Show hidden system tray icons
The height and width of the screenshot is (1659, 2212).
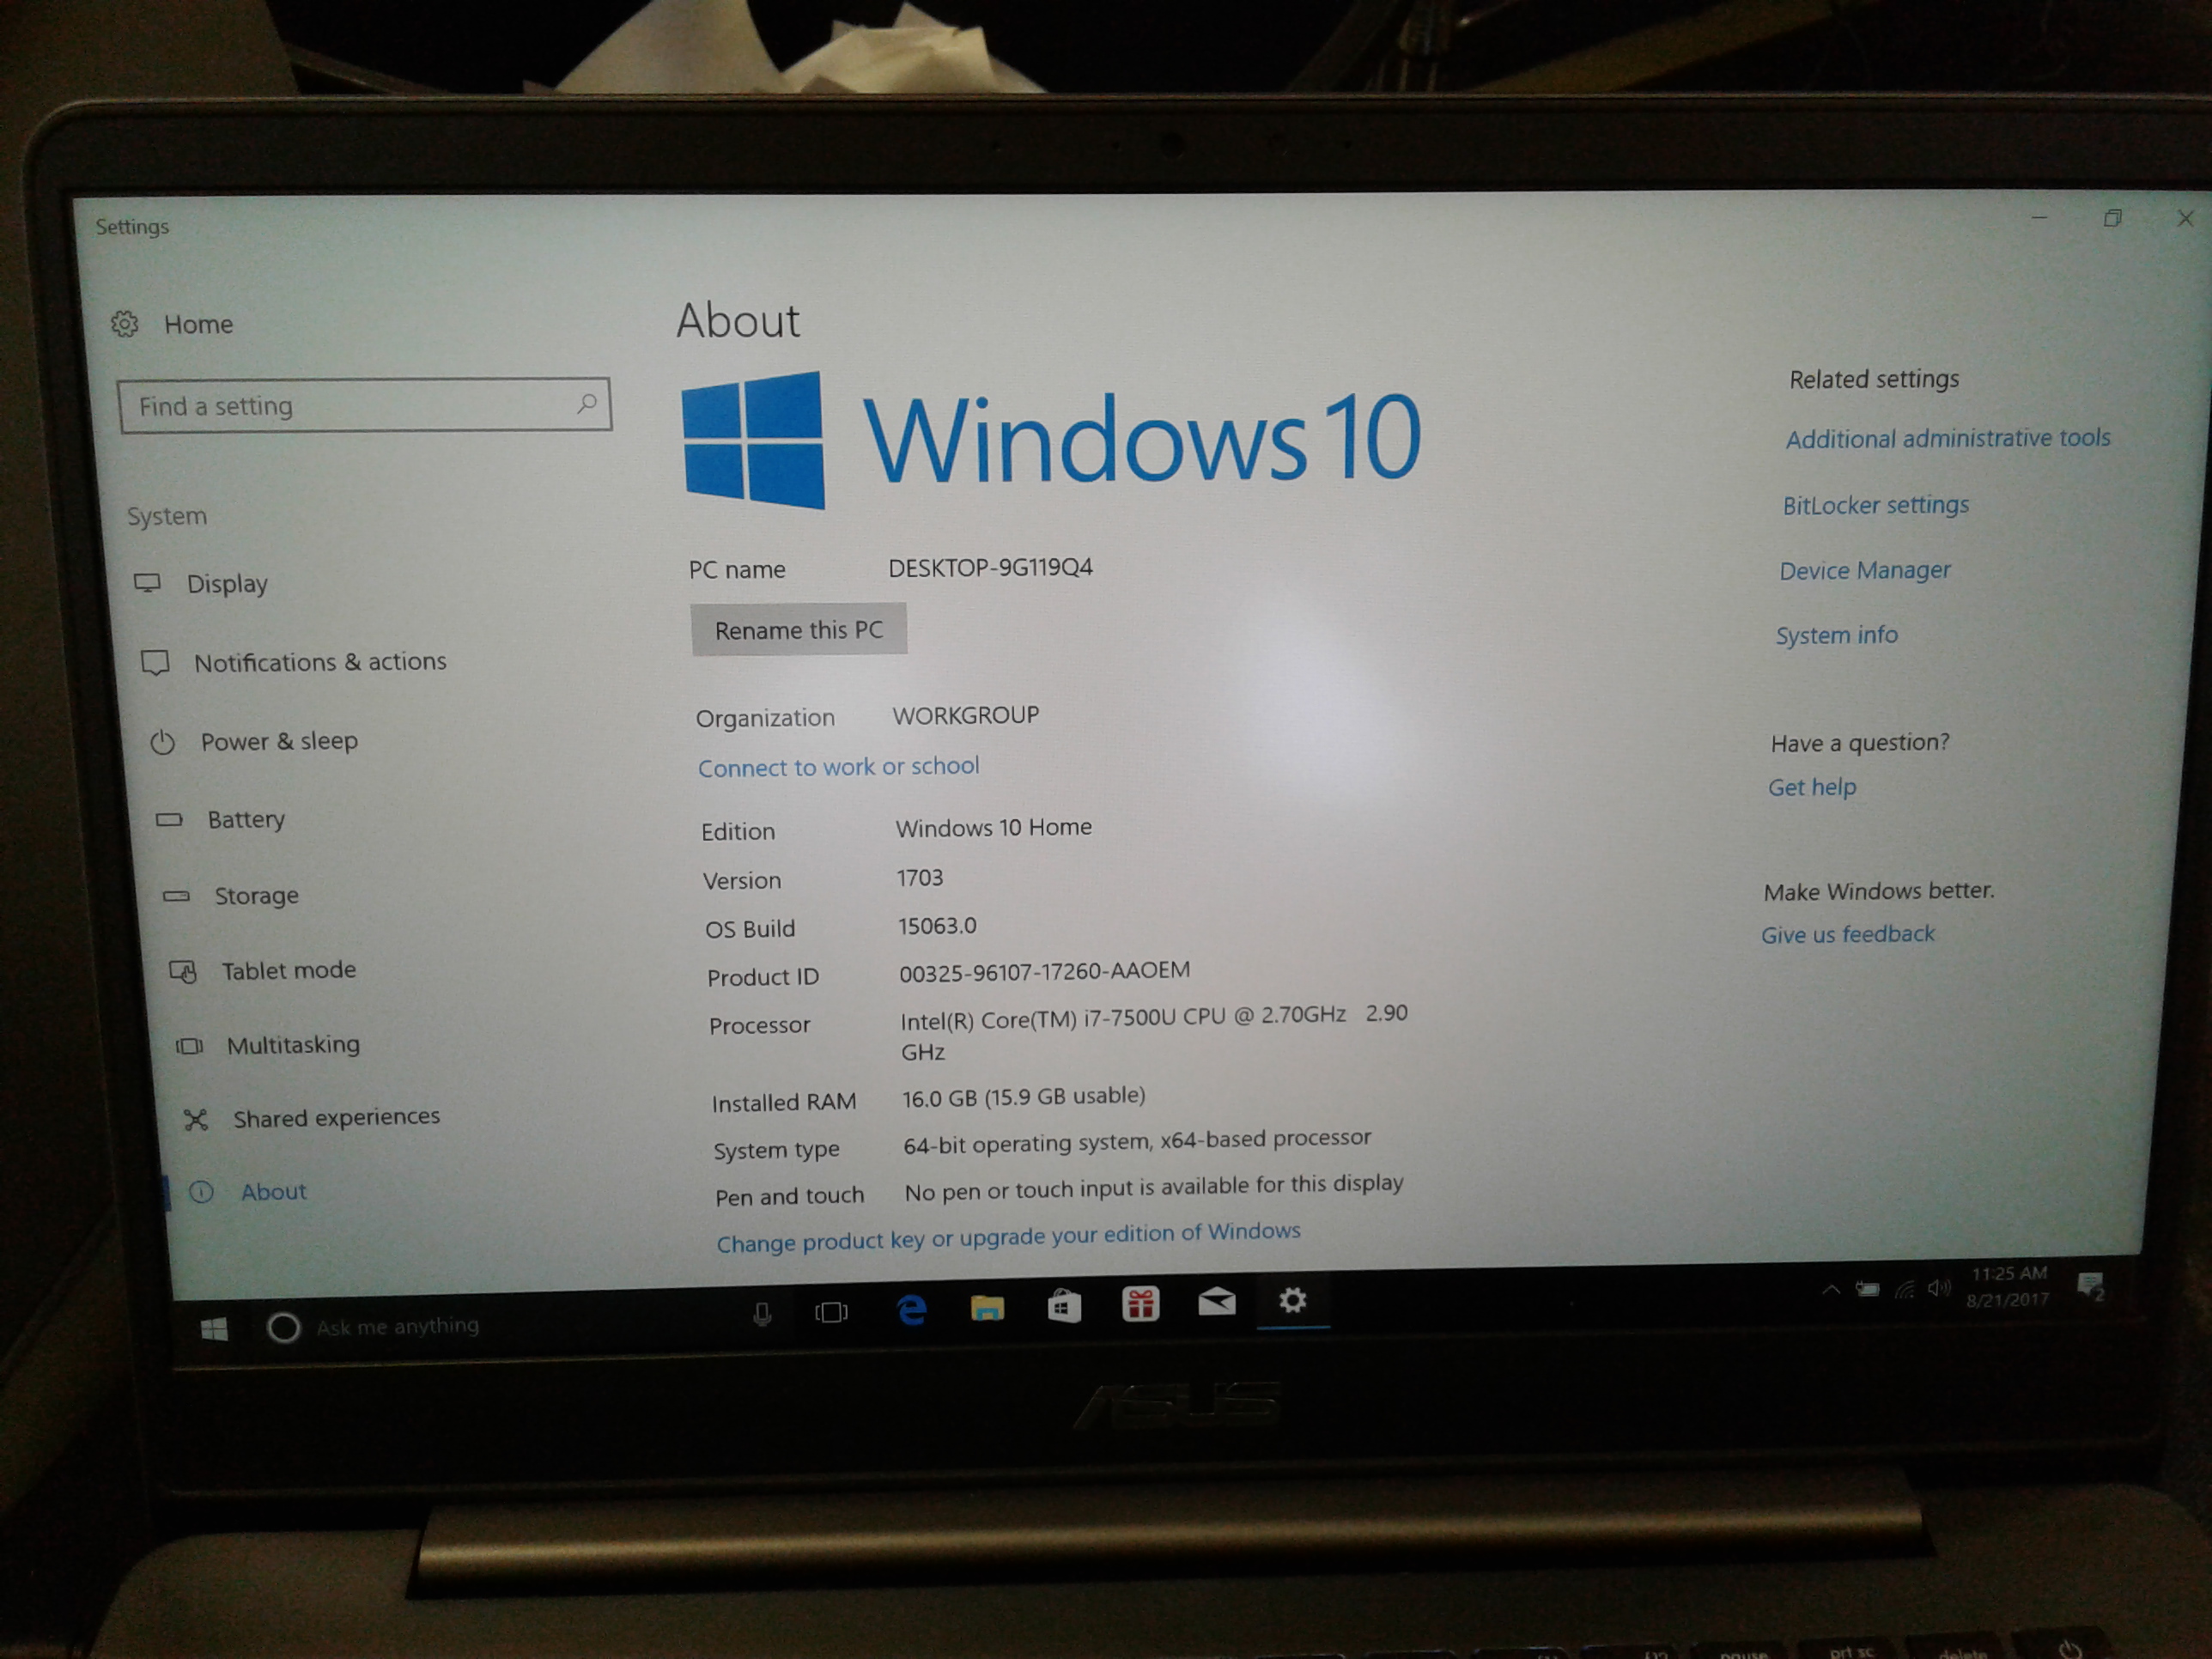tap(1830, 1290)
